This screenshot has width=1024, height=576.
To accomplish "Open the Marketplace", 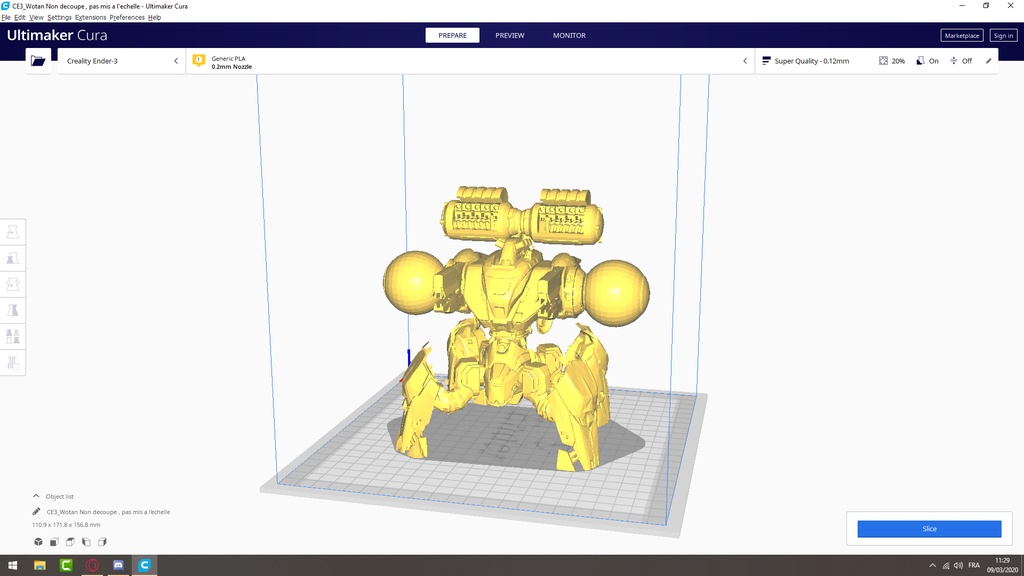I will coord(962,35).
